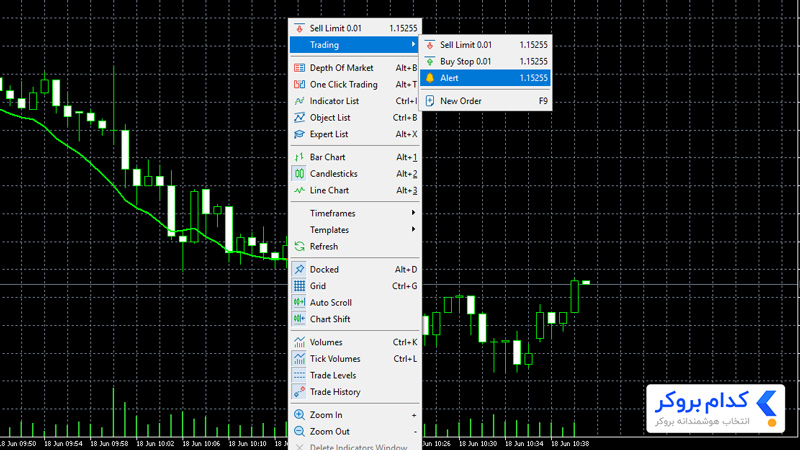The height and width of the screenshot is (450, 800).
Task: Switch chart to Candlesticks mode
Action: click(x=355, y=174)
